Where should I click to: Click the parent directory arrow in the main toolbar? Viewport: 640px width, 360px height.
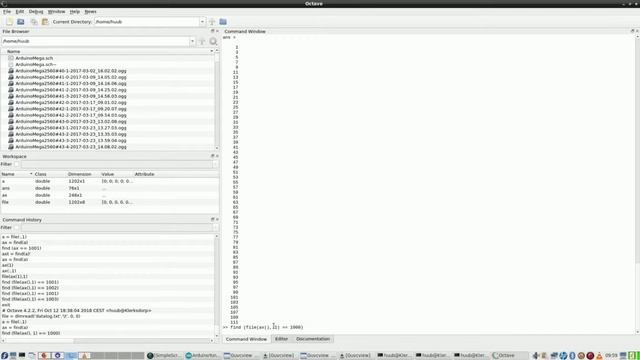212,22
